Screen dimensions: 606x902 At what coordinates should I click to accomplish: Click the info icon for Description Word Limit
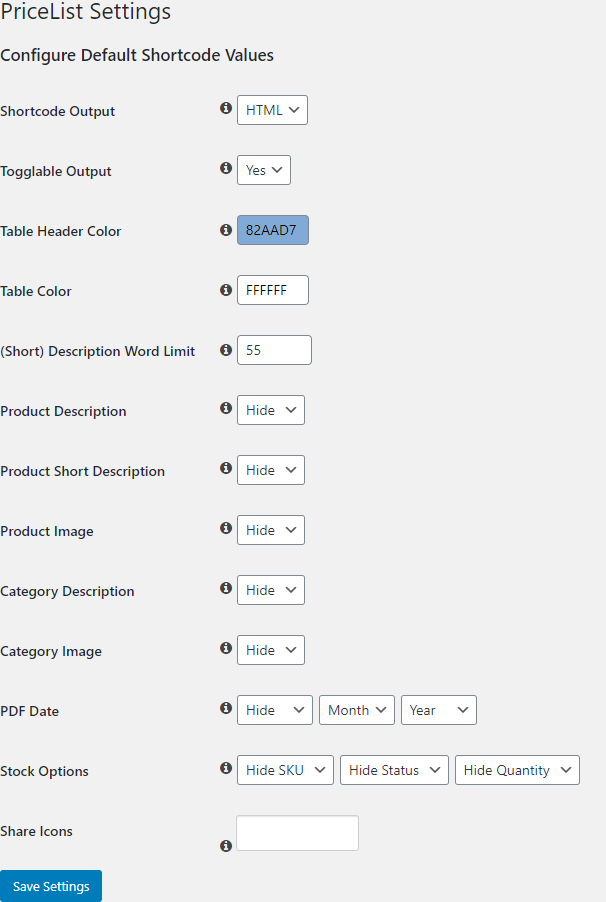pyautogui.click(x=226, y=349)
